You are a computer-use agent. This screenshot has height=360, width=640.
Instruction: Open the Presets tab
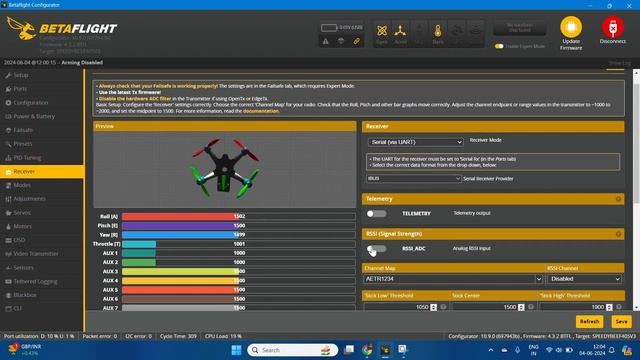42,144
